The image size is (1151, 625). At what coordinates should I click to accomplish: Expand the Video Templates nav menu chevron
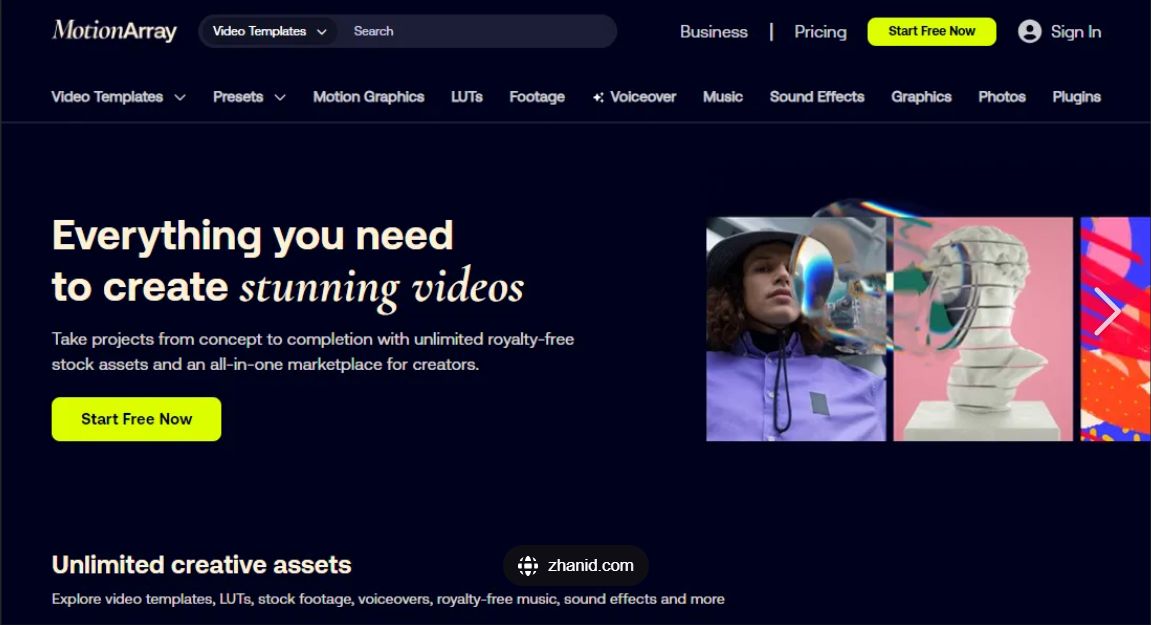point(180,97)
